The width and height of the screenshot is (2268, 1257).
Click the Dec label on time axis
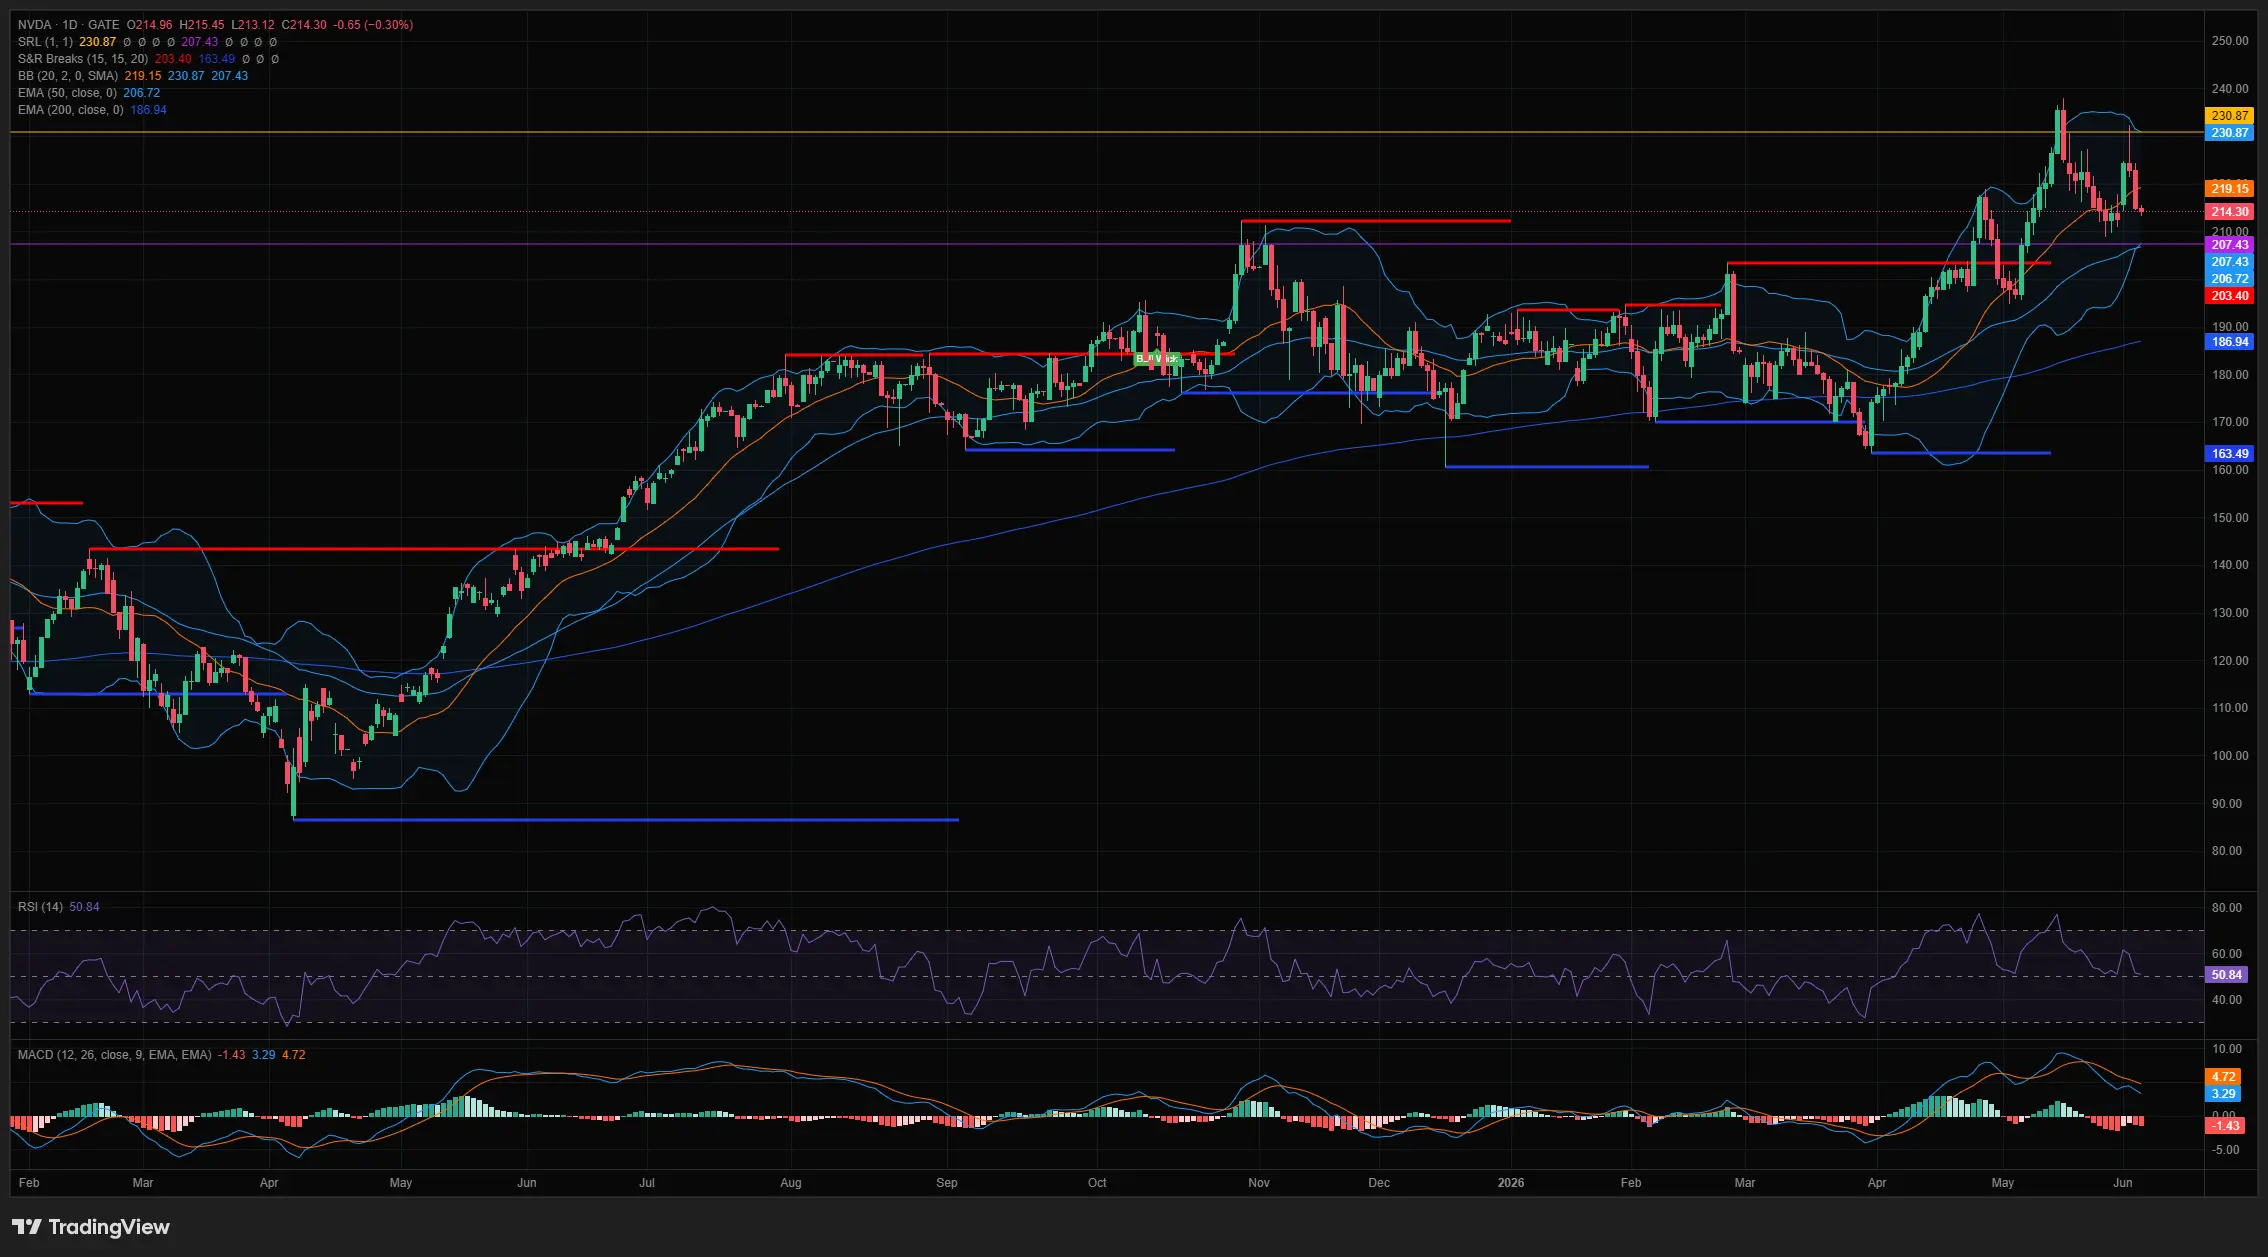(1379, 1183)
